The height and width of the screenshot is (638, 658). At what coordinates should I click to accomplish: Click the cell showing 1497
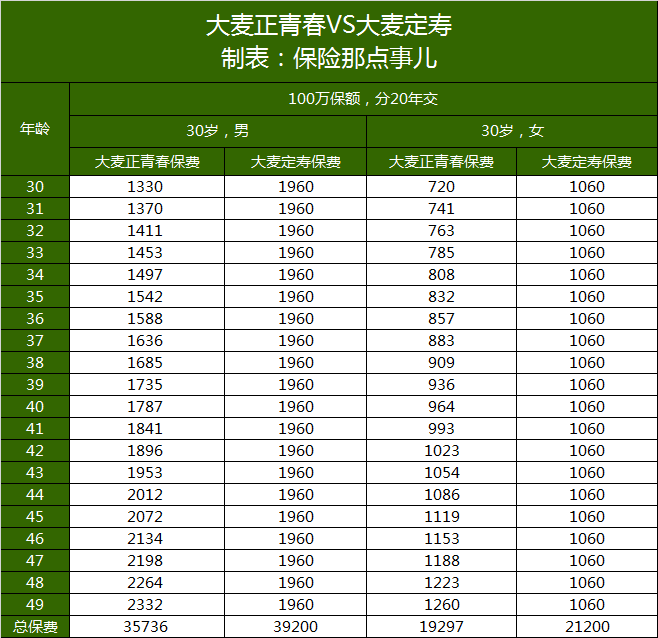[147, 275]
